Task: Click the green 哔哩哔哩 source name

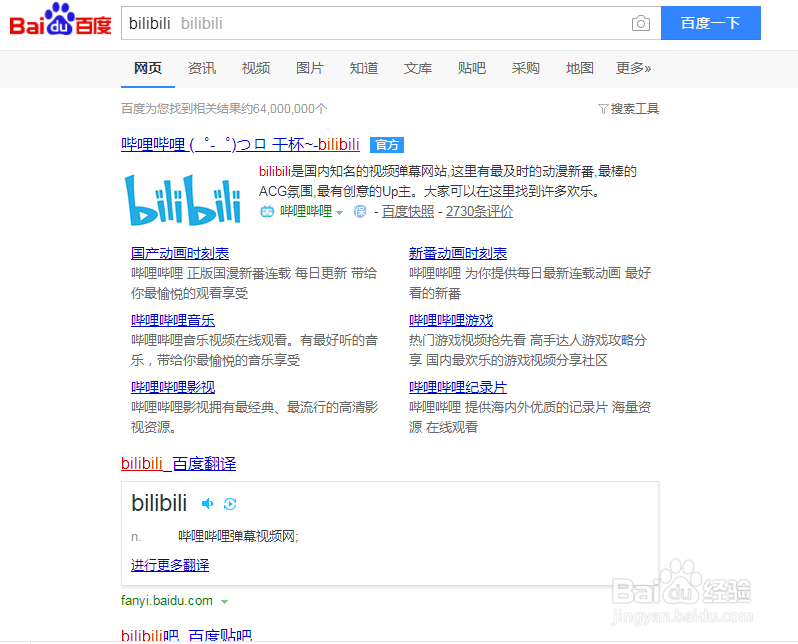Action: tap(306, 211)
